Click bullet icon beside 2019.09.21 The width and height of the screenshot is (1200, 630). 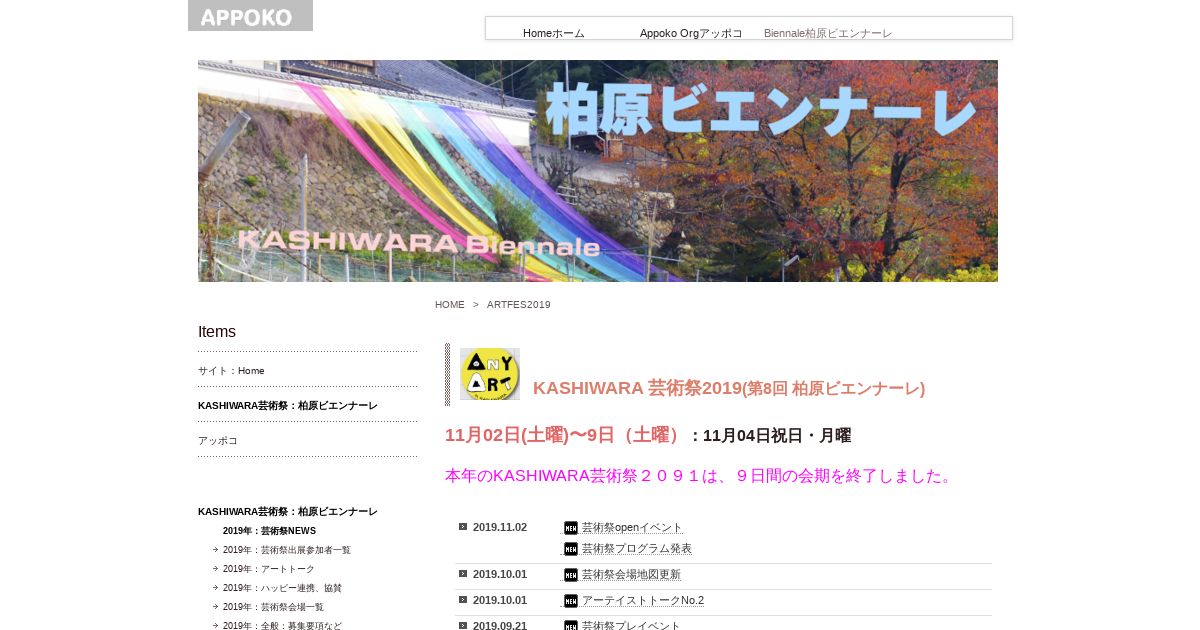point(463,625)
